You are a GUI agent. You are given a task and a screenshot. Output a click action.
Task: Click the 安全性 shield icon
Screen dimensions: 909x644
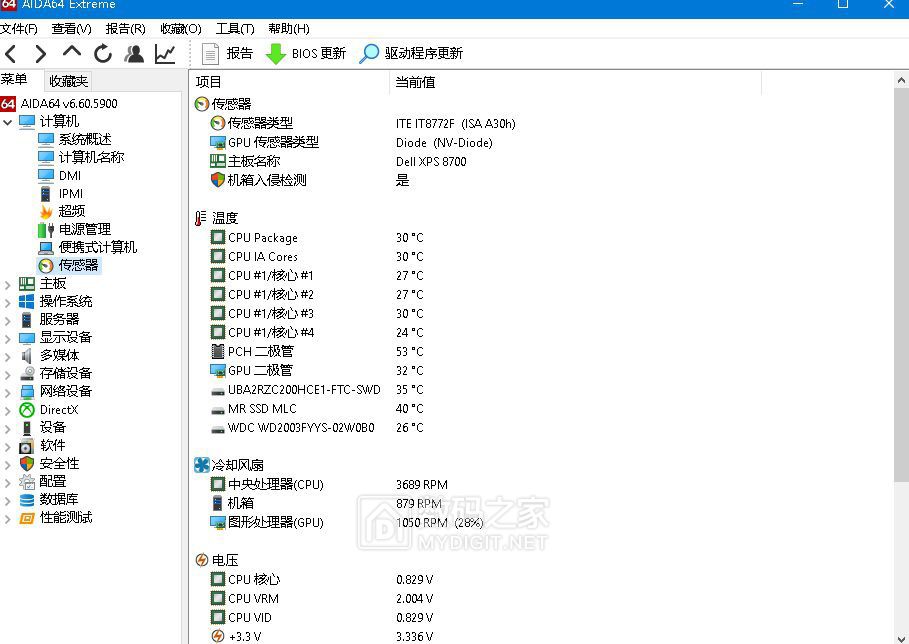click(x=27, y=464)
